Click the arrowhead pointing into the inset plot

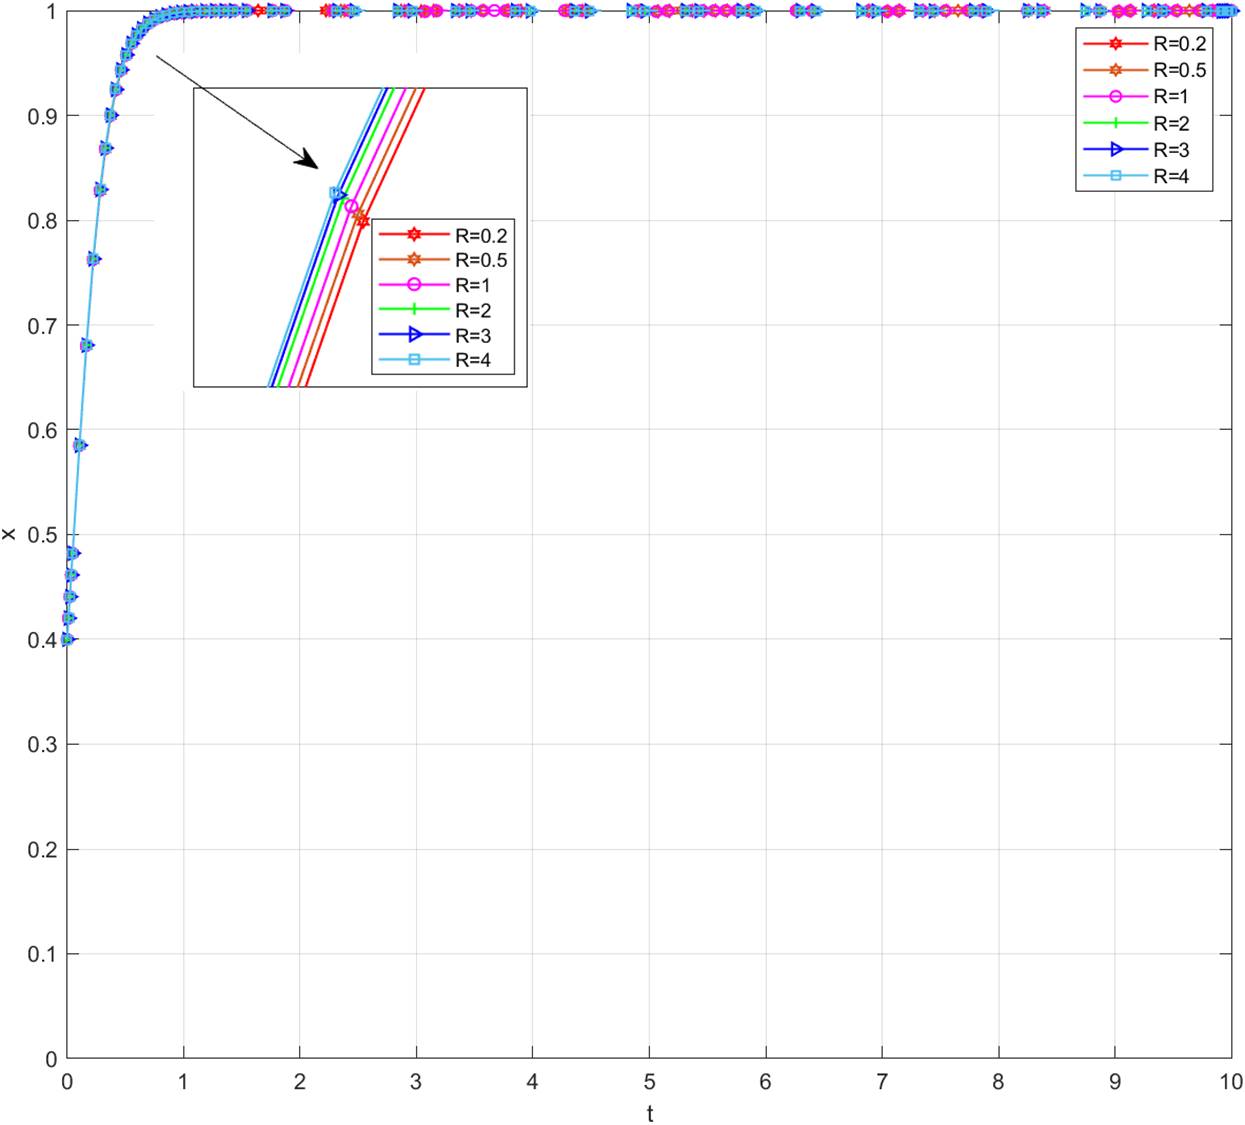coord(308,160)
